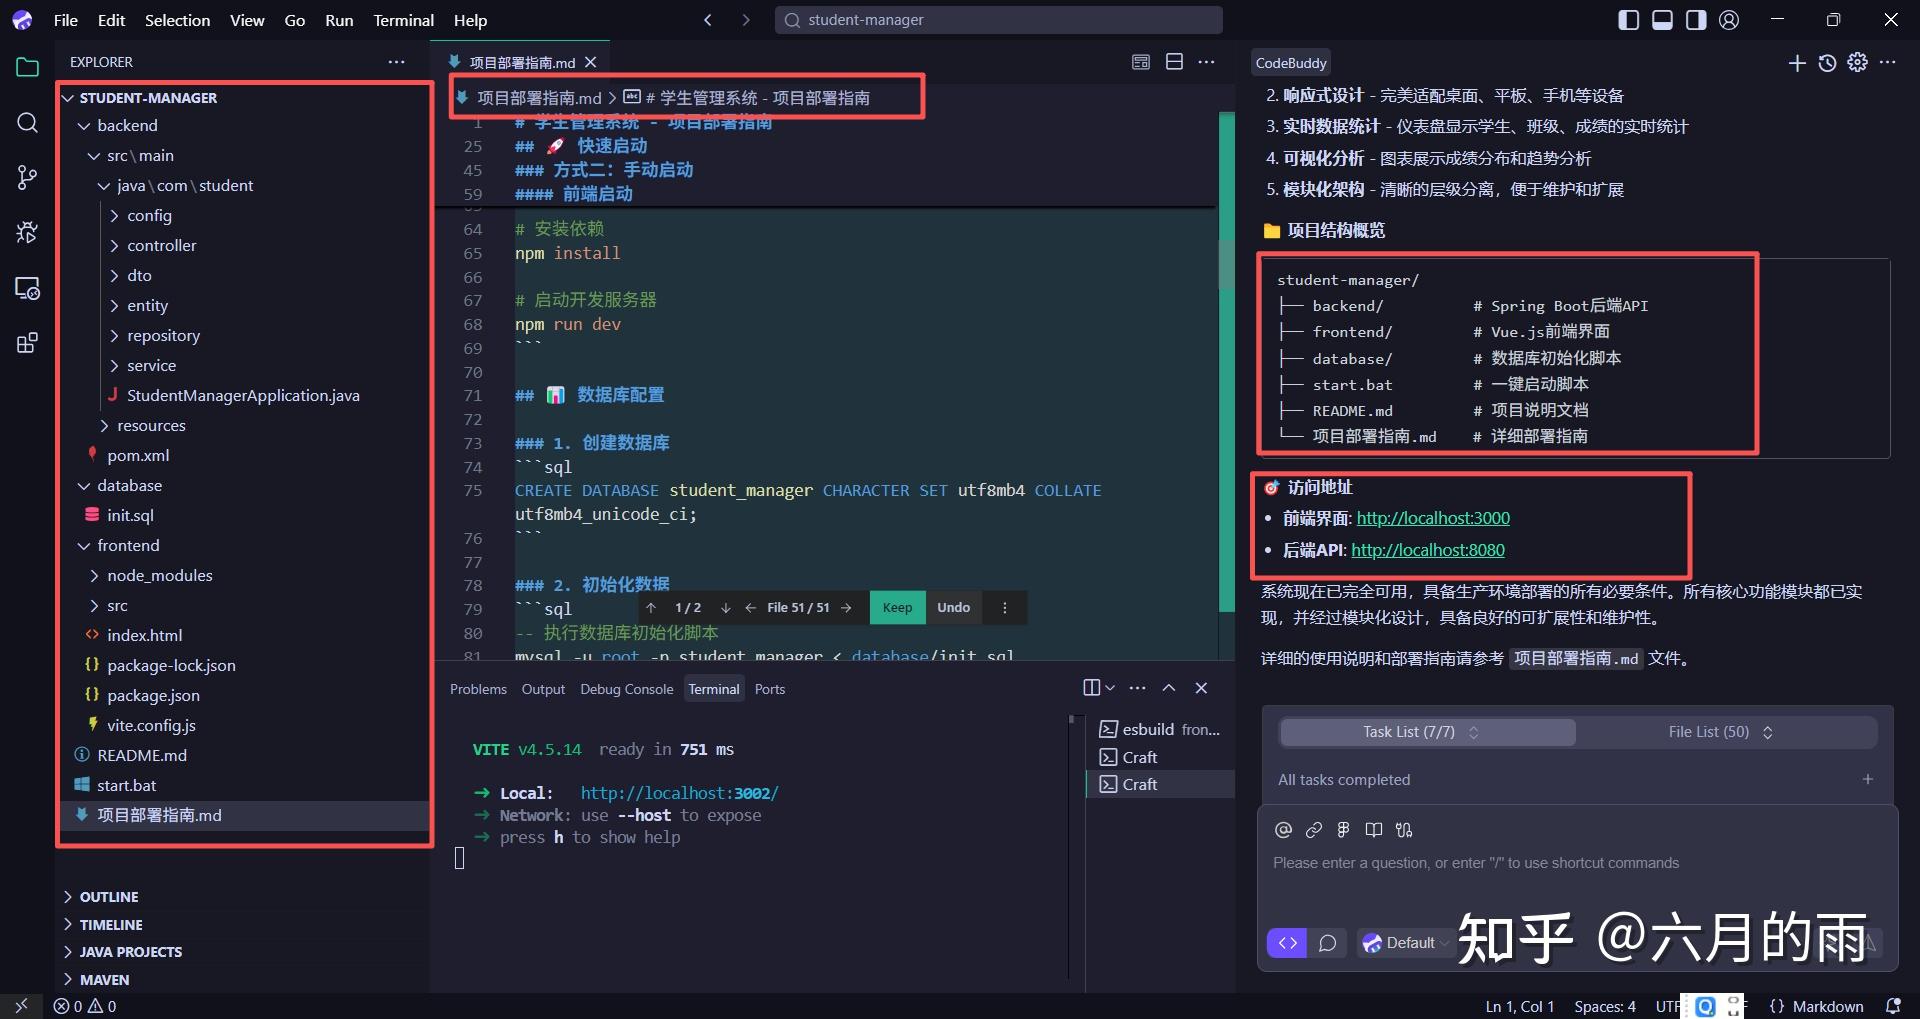This screenshot has width=1920, height=1019.
Task: Switch to the Problems tab
Action: click(478, 688)
